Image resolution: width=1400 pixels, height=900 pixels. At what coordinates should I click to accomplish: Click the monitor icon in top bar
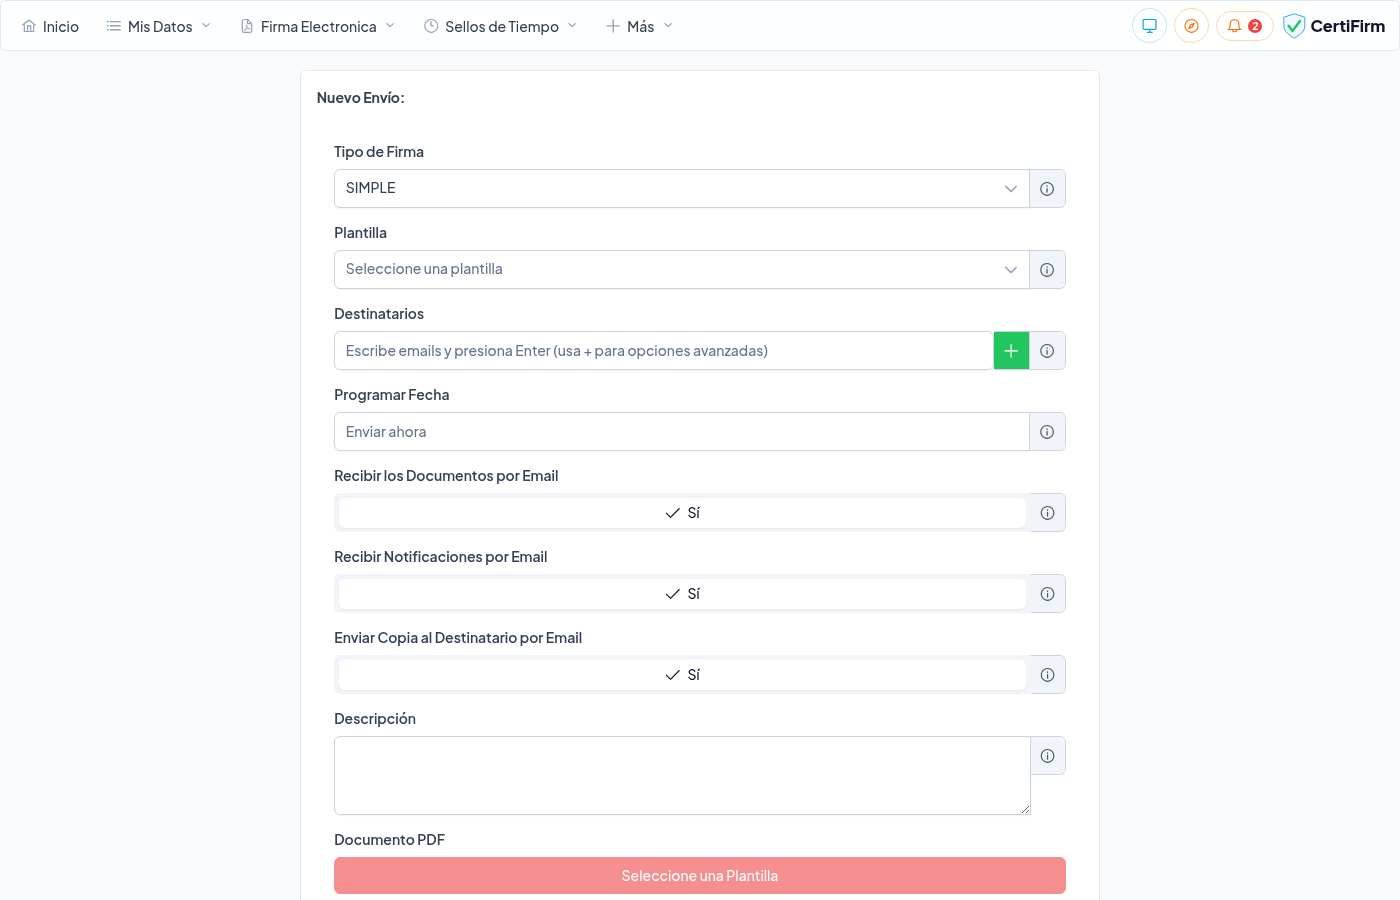[1149, 26]
